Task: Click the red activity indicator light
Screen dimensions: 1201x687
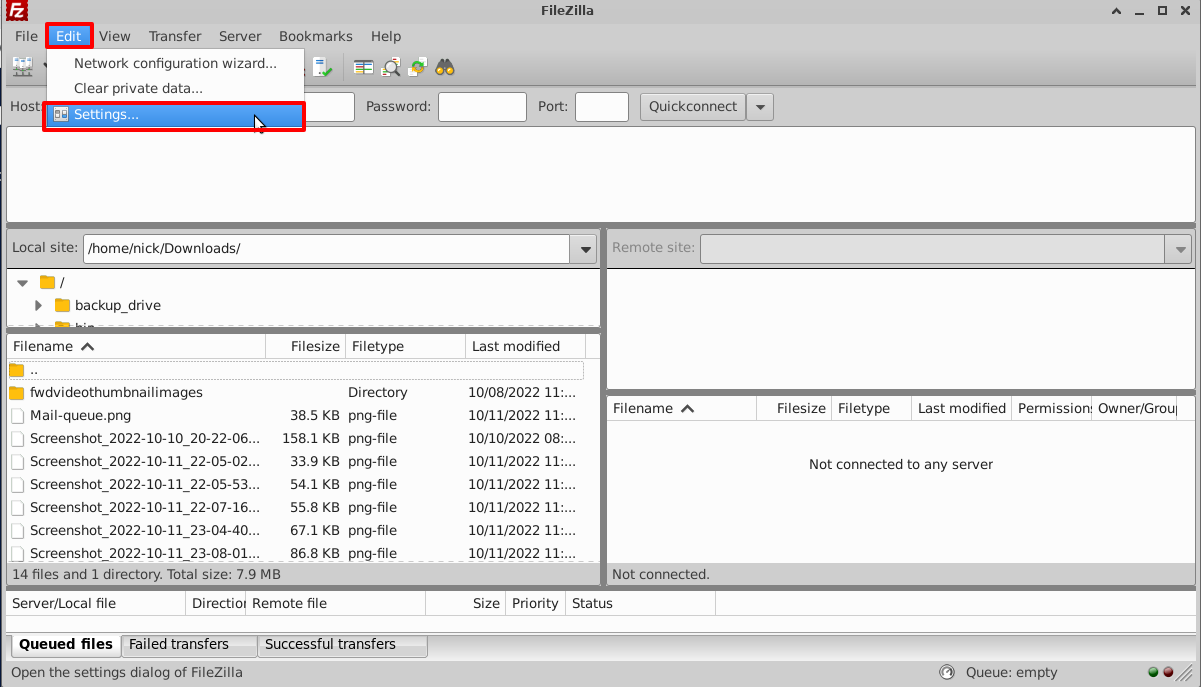Action: (1168, 673)
